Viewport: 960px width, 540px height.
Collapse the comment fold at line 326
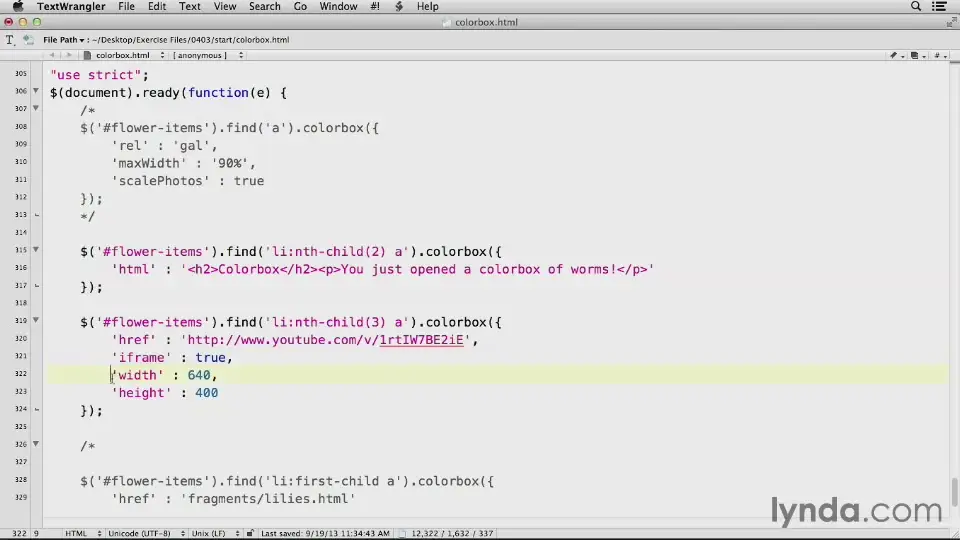(x=36, y=444)
